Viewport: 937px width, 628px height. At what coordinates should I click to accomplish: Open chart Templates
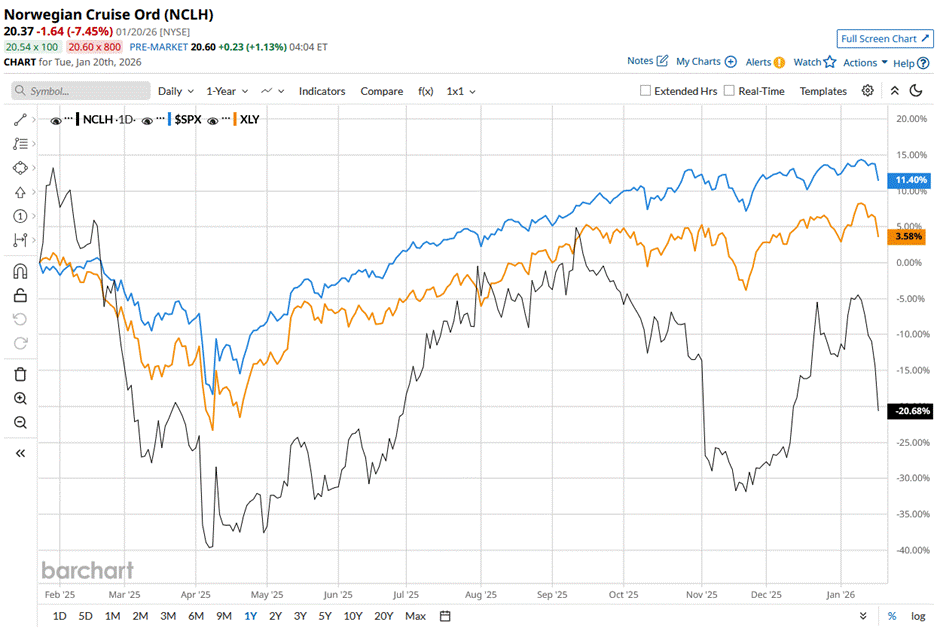[823, 91]
